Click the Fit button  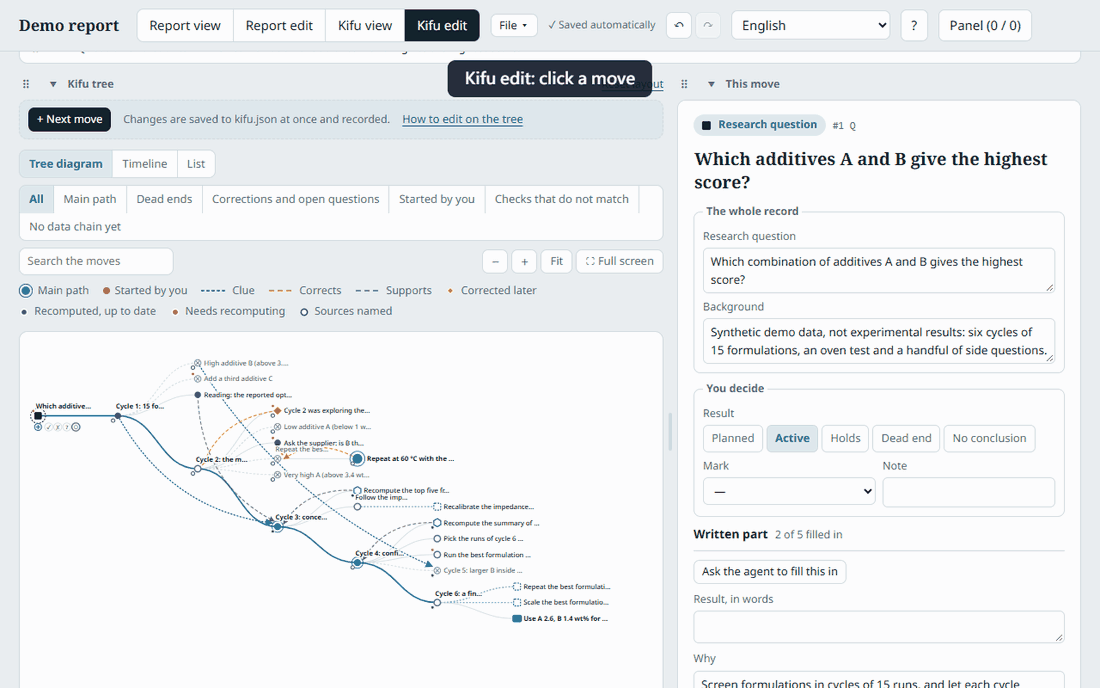coord(556,262)
